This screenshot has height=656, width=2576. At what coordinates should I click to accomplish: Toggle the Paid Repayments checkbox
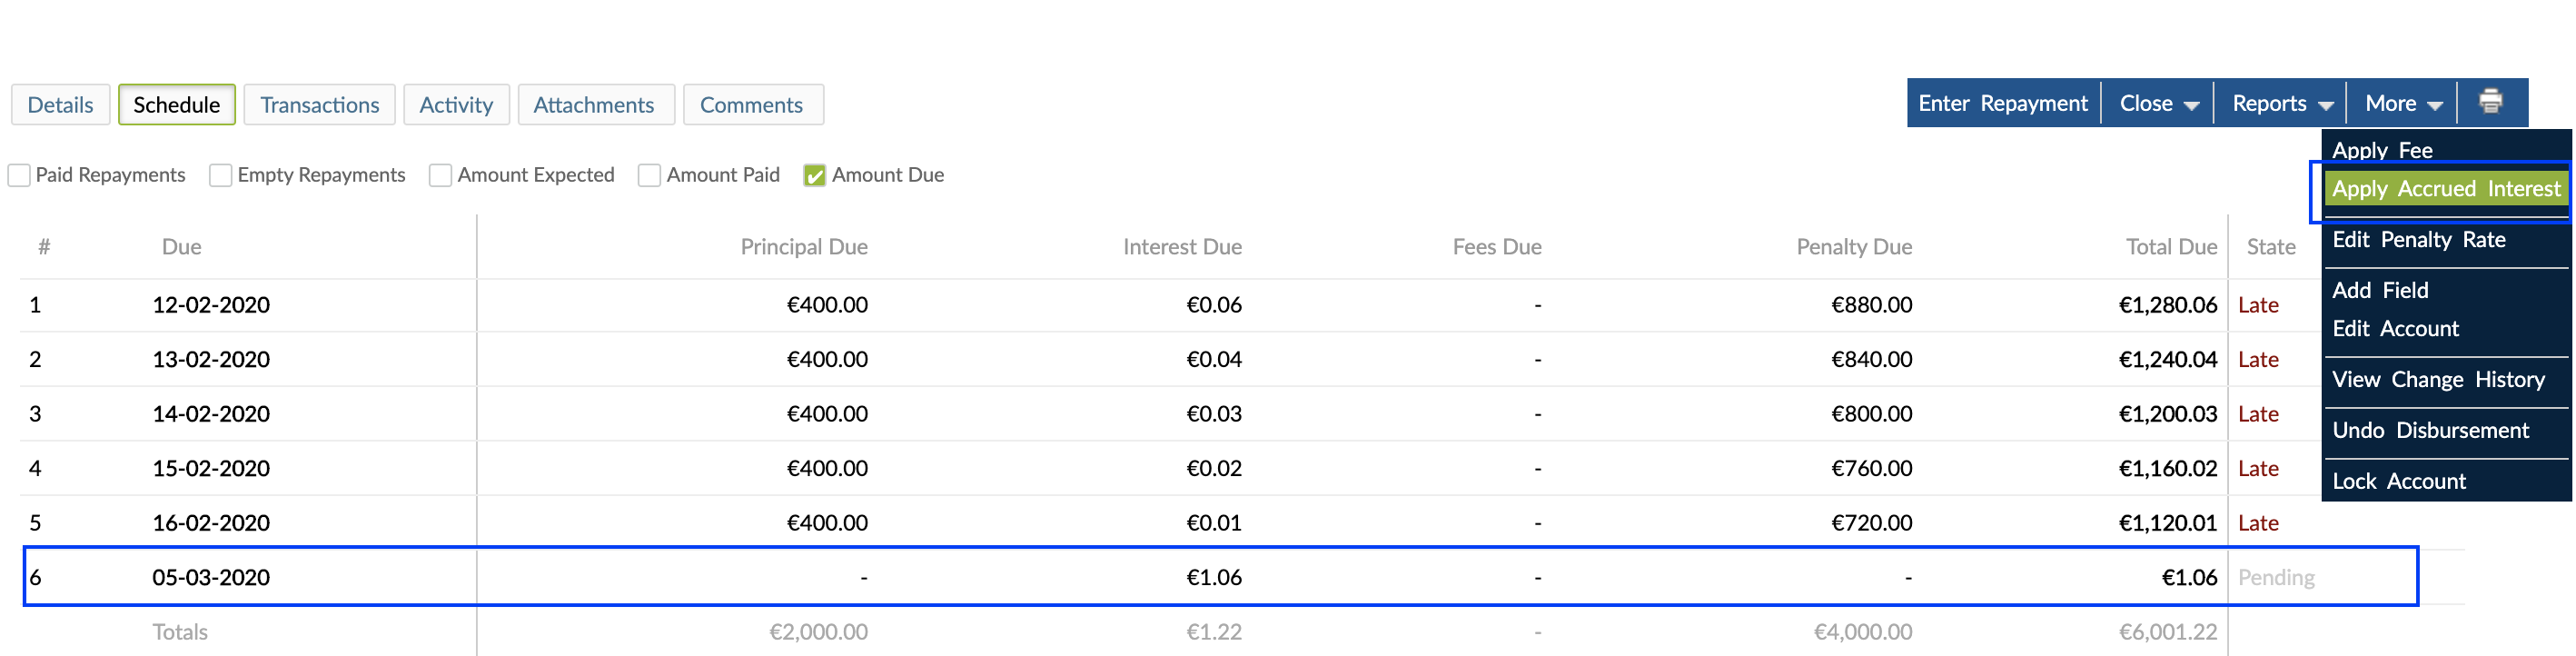click(19, 175)
